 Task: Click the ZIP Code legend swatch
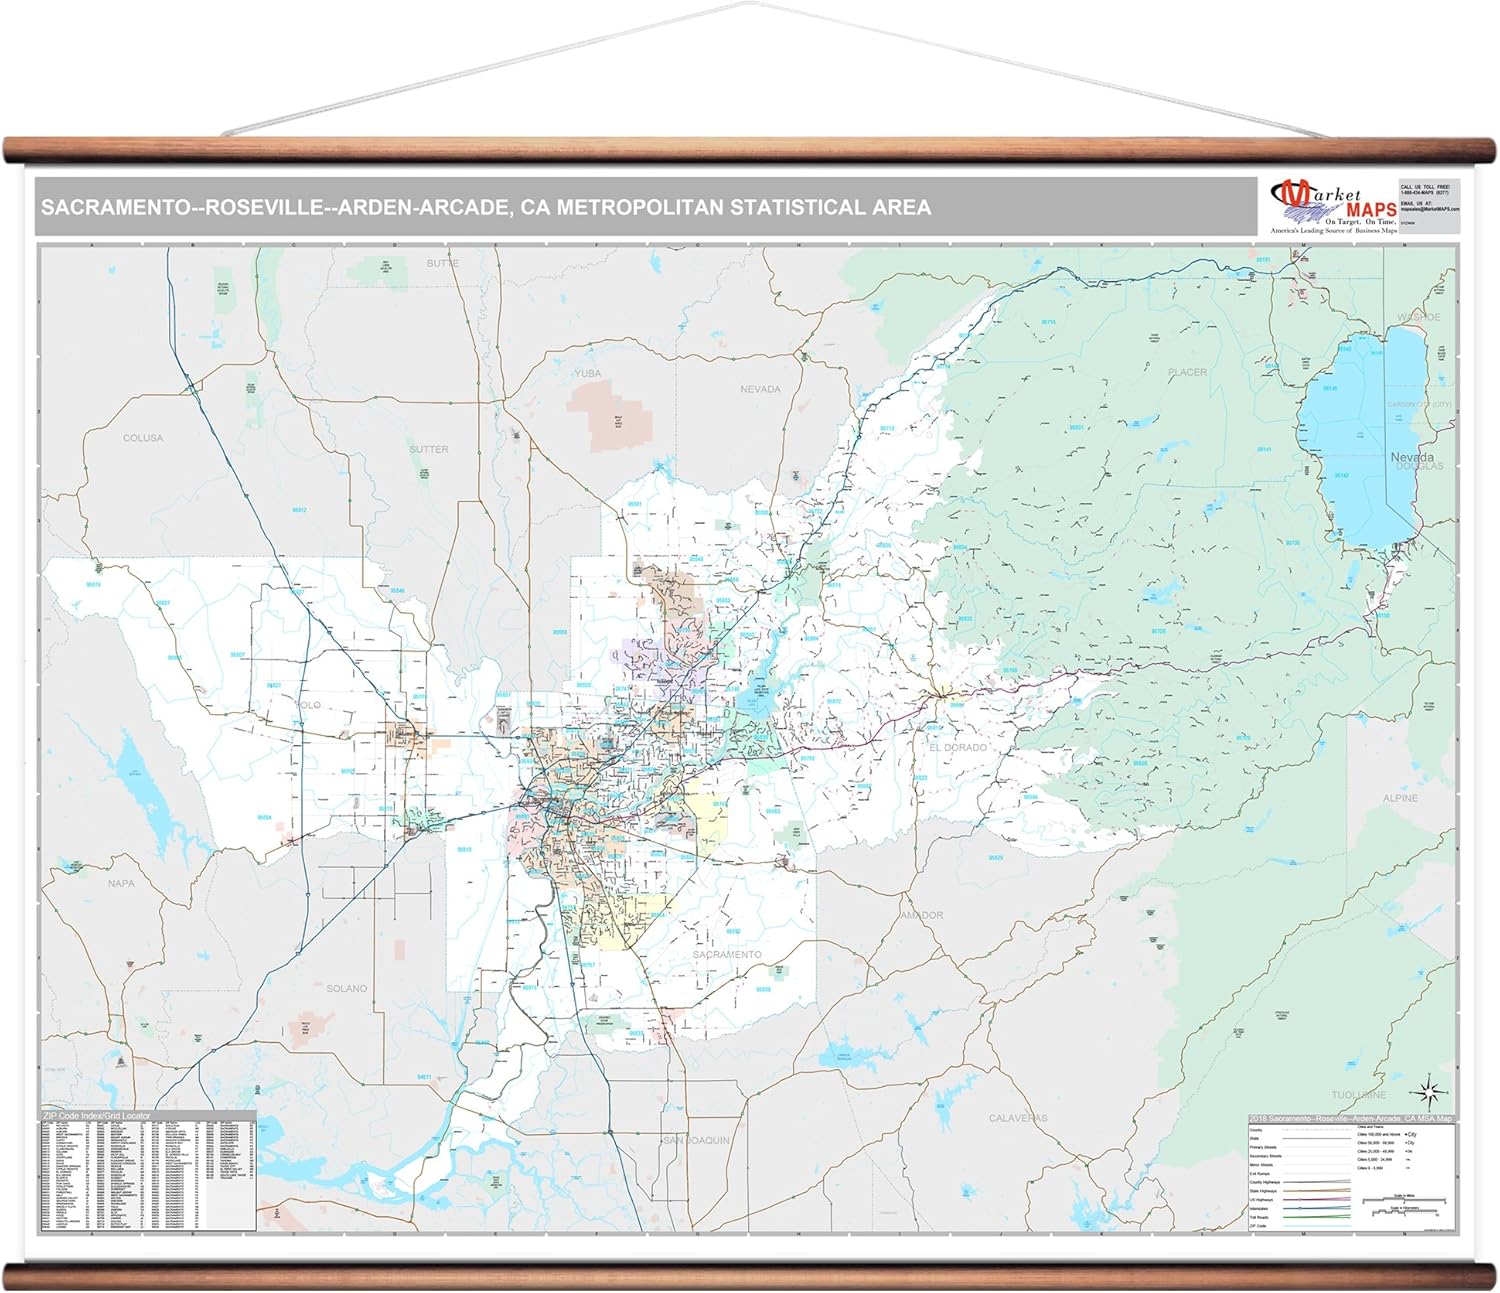coord(1317,1226)
